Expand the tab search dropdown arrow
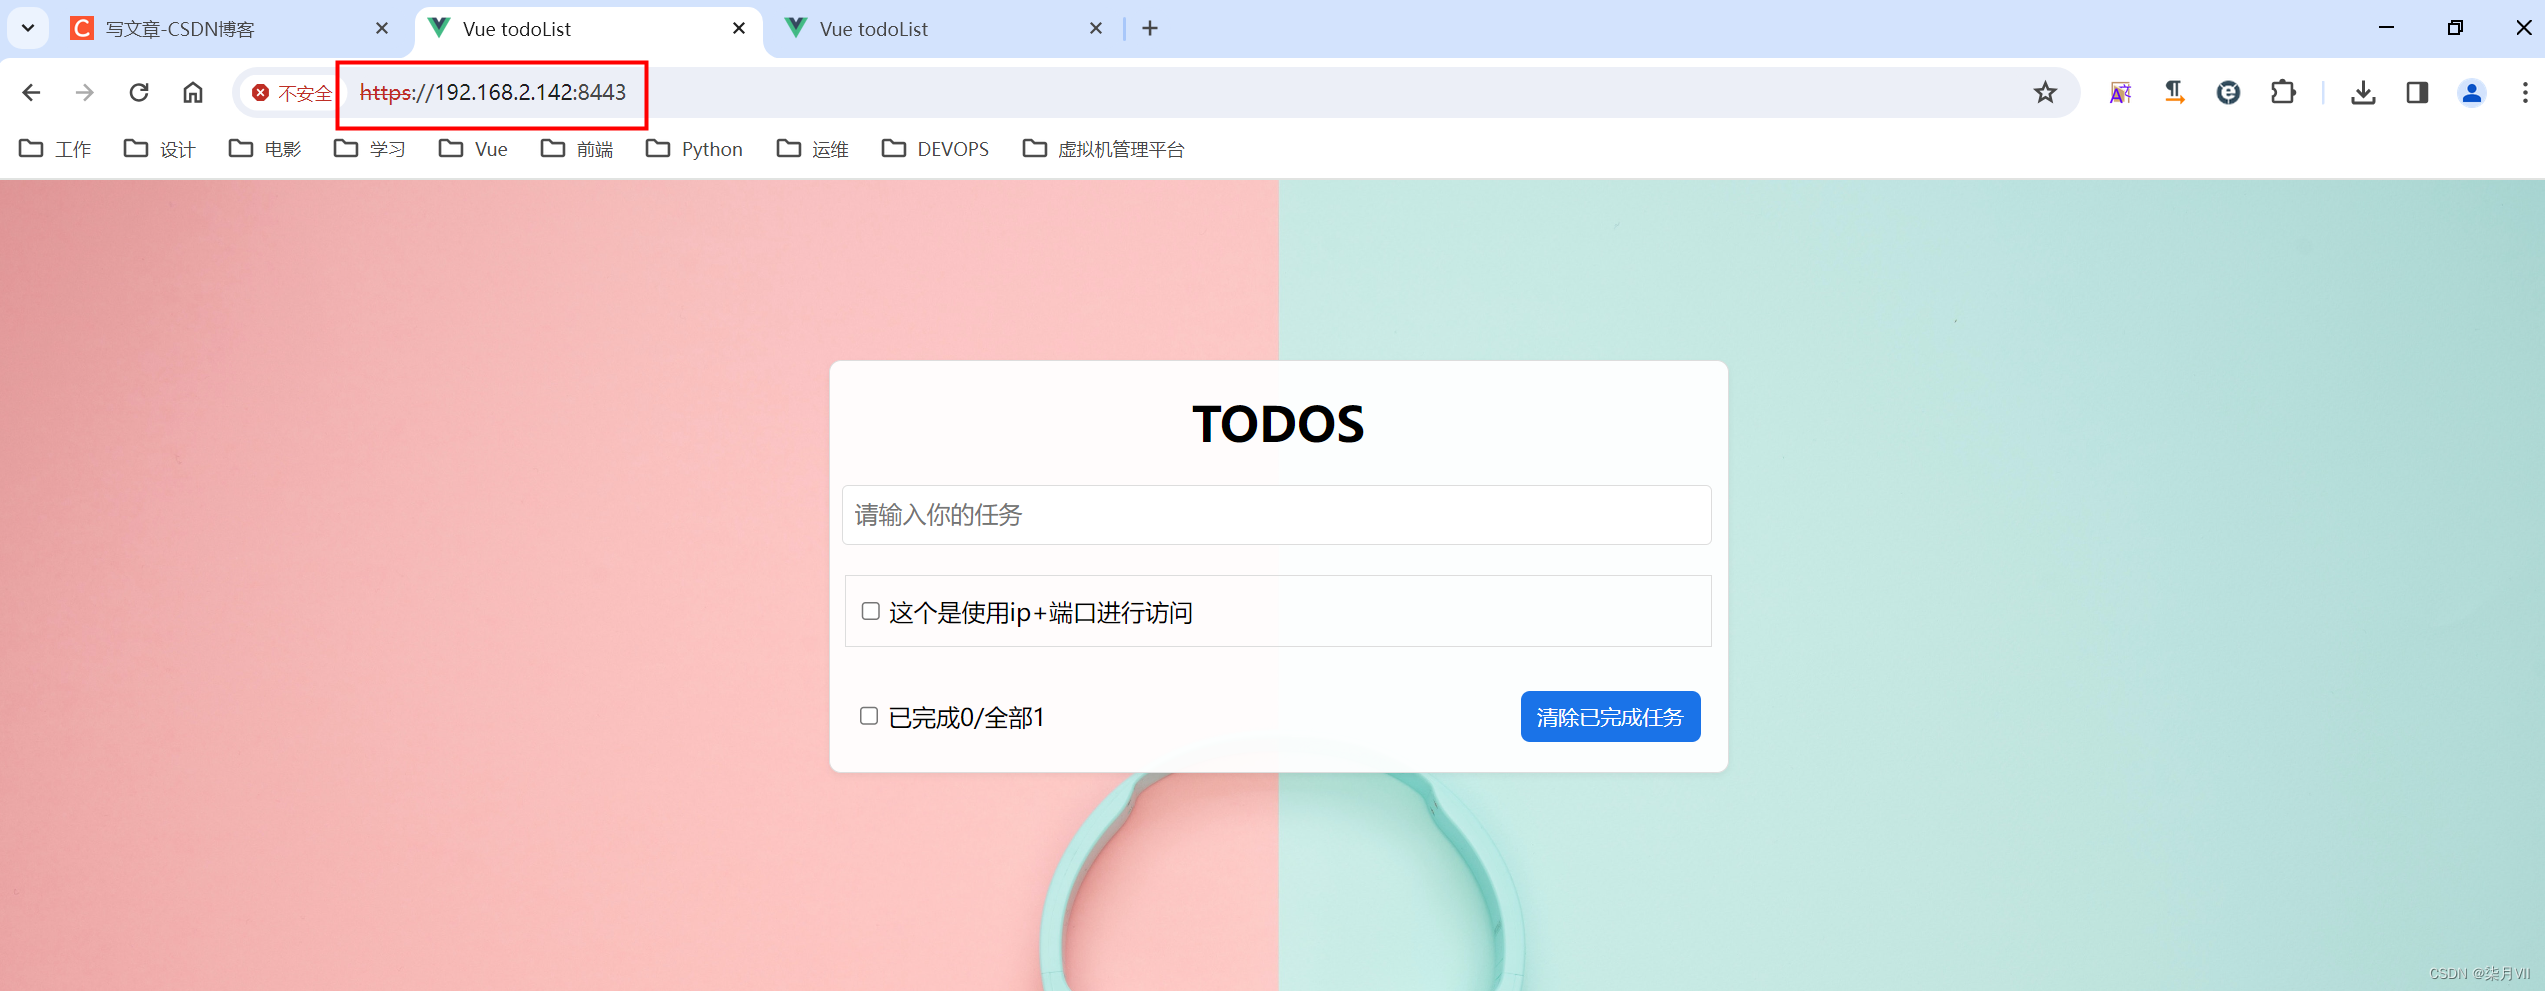 (28, 28)
